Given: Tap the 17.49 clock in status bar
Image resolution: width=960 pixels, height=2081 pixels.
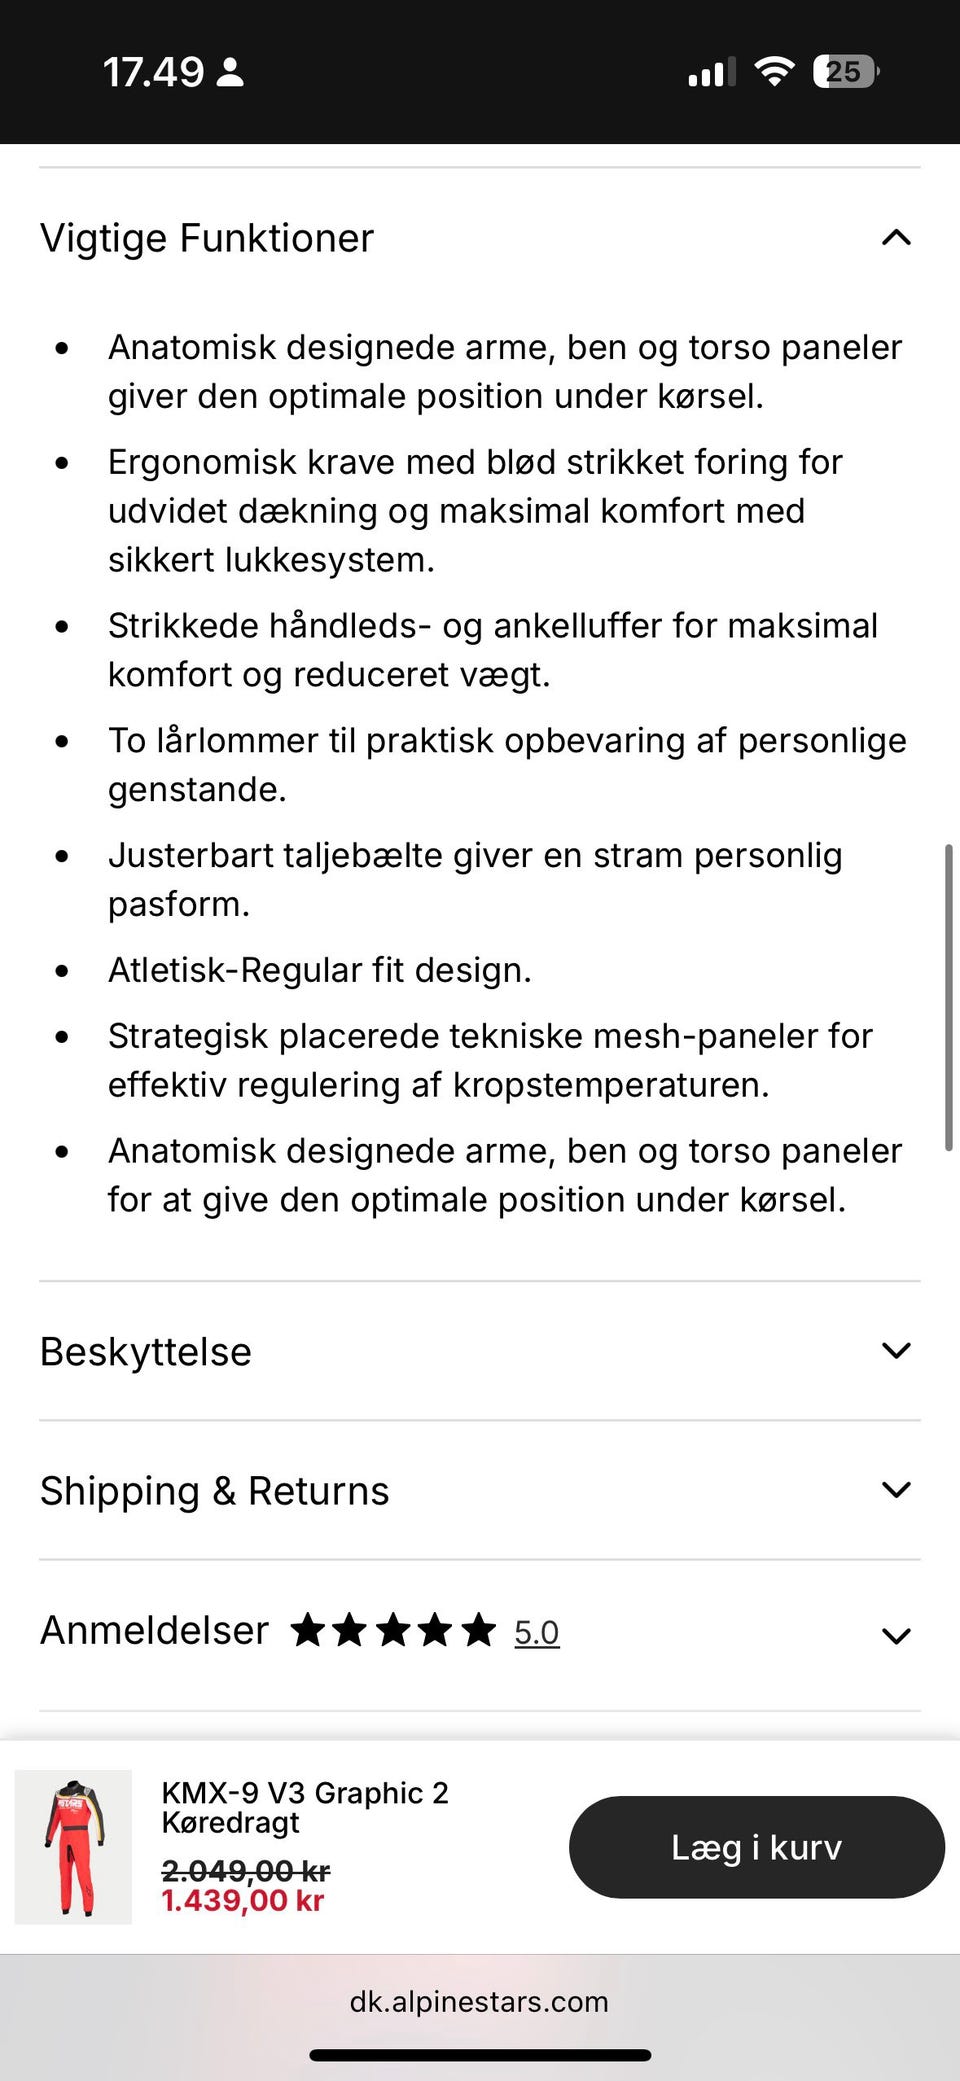Looking at the screenshot, I should (153, 72).
